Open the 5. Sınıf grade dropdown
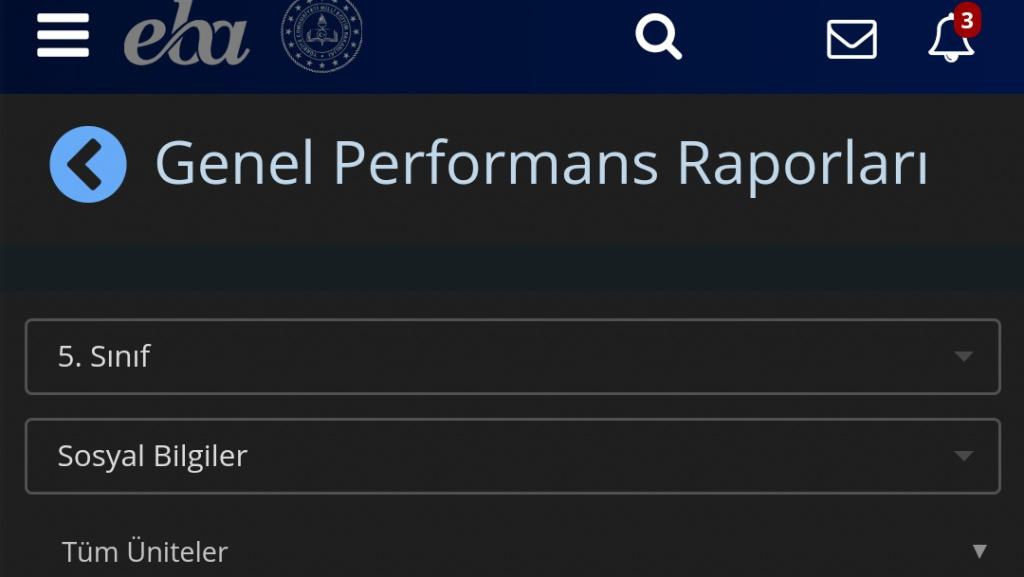 (x=513, y=356)
